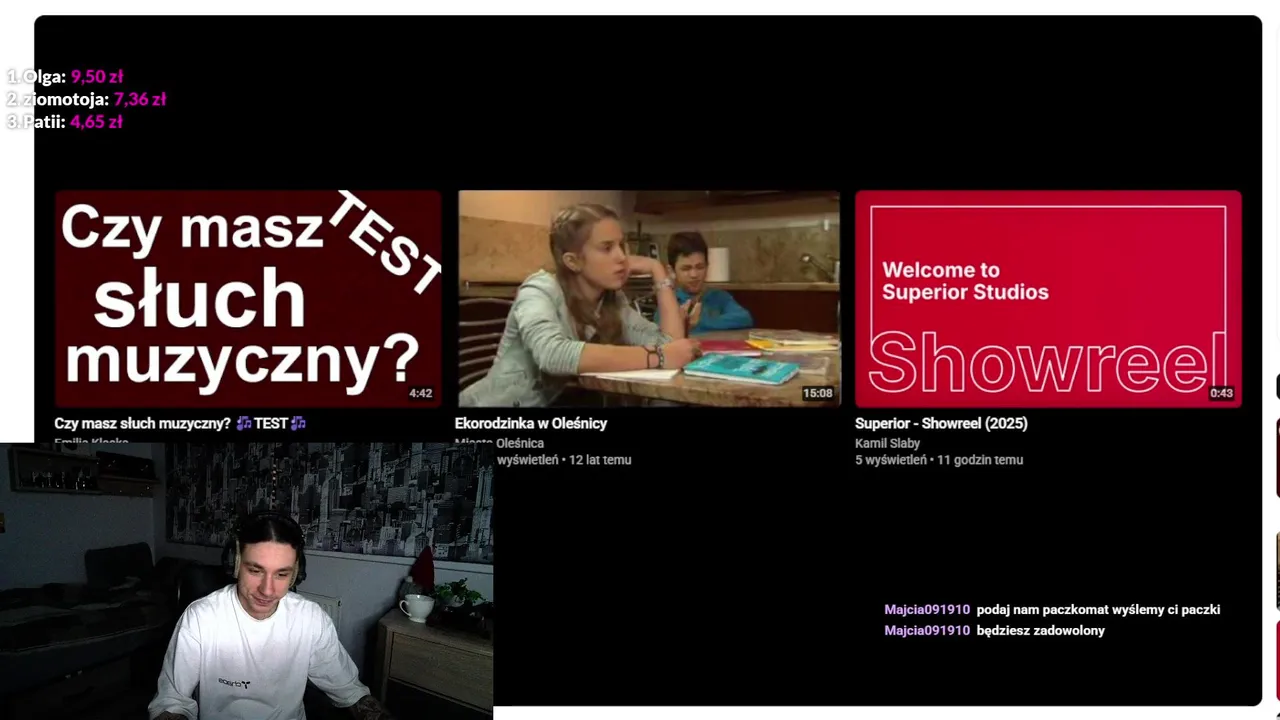1280x720 pixels.
Task: Click the '15:08' duration badge
Action: tap(817, 394)
